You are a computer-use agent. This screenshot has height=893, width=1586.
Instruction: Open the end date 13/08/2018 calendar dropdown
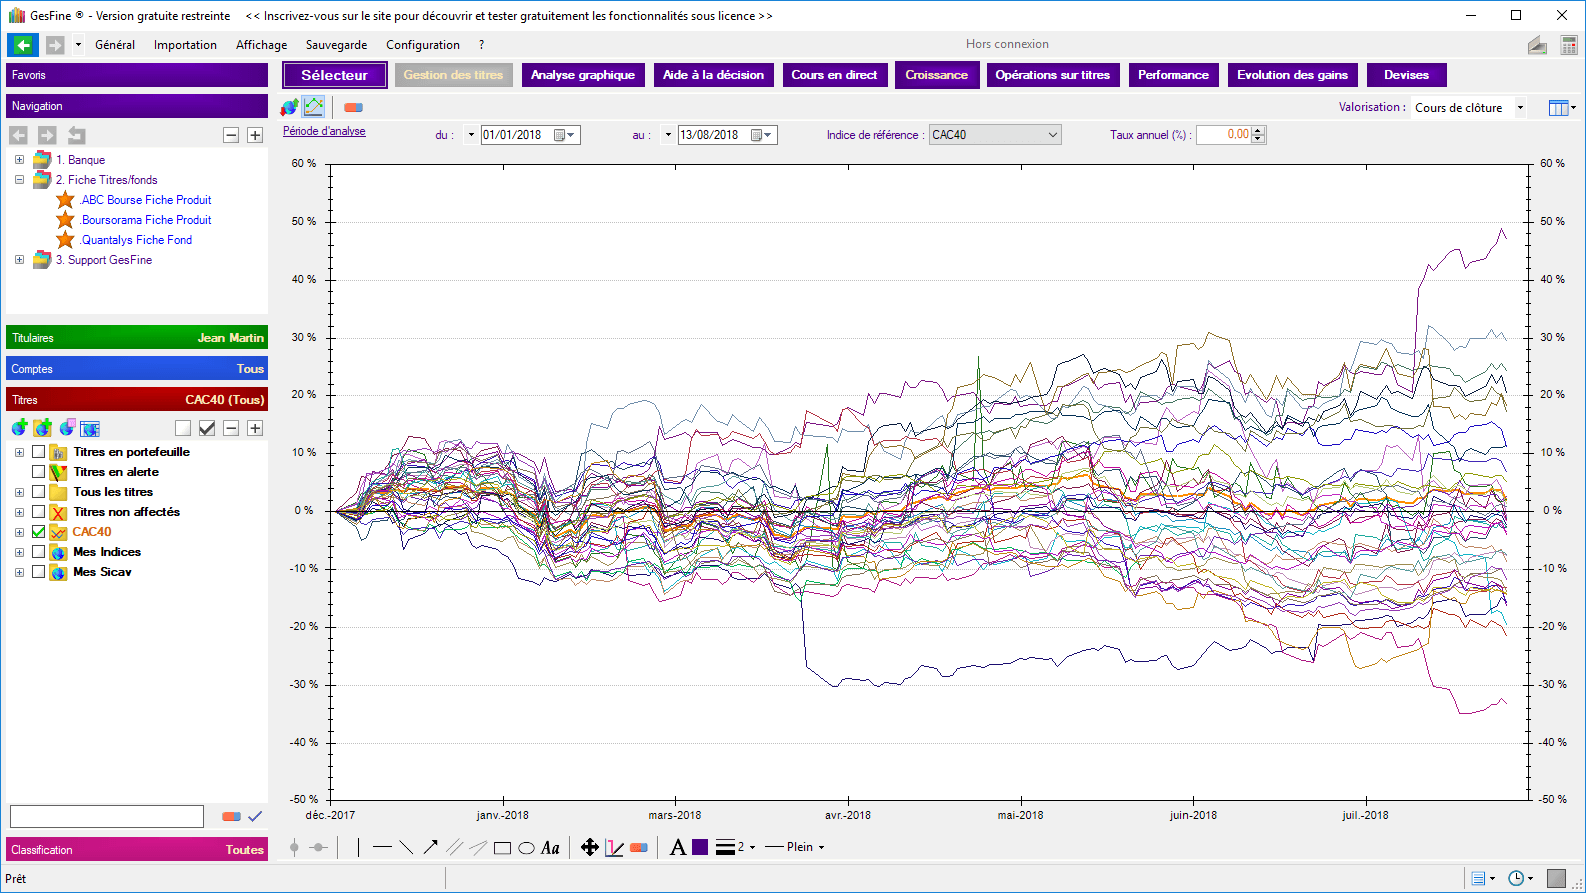click(762, 135)
